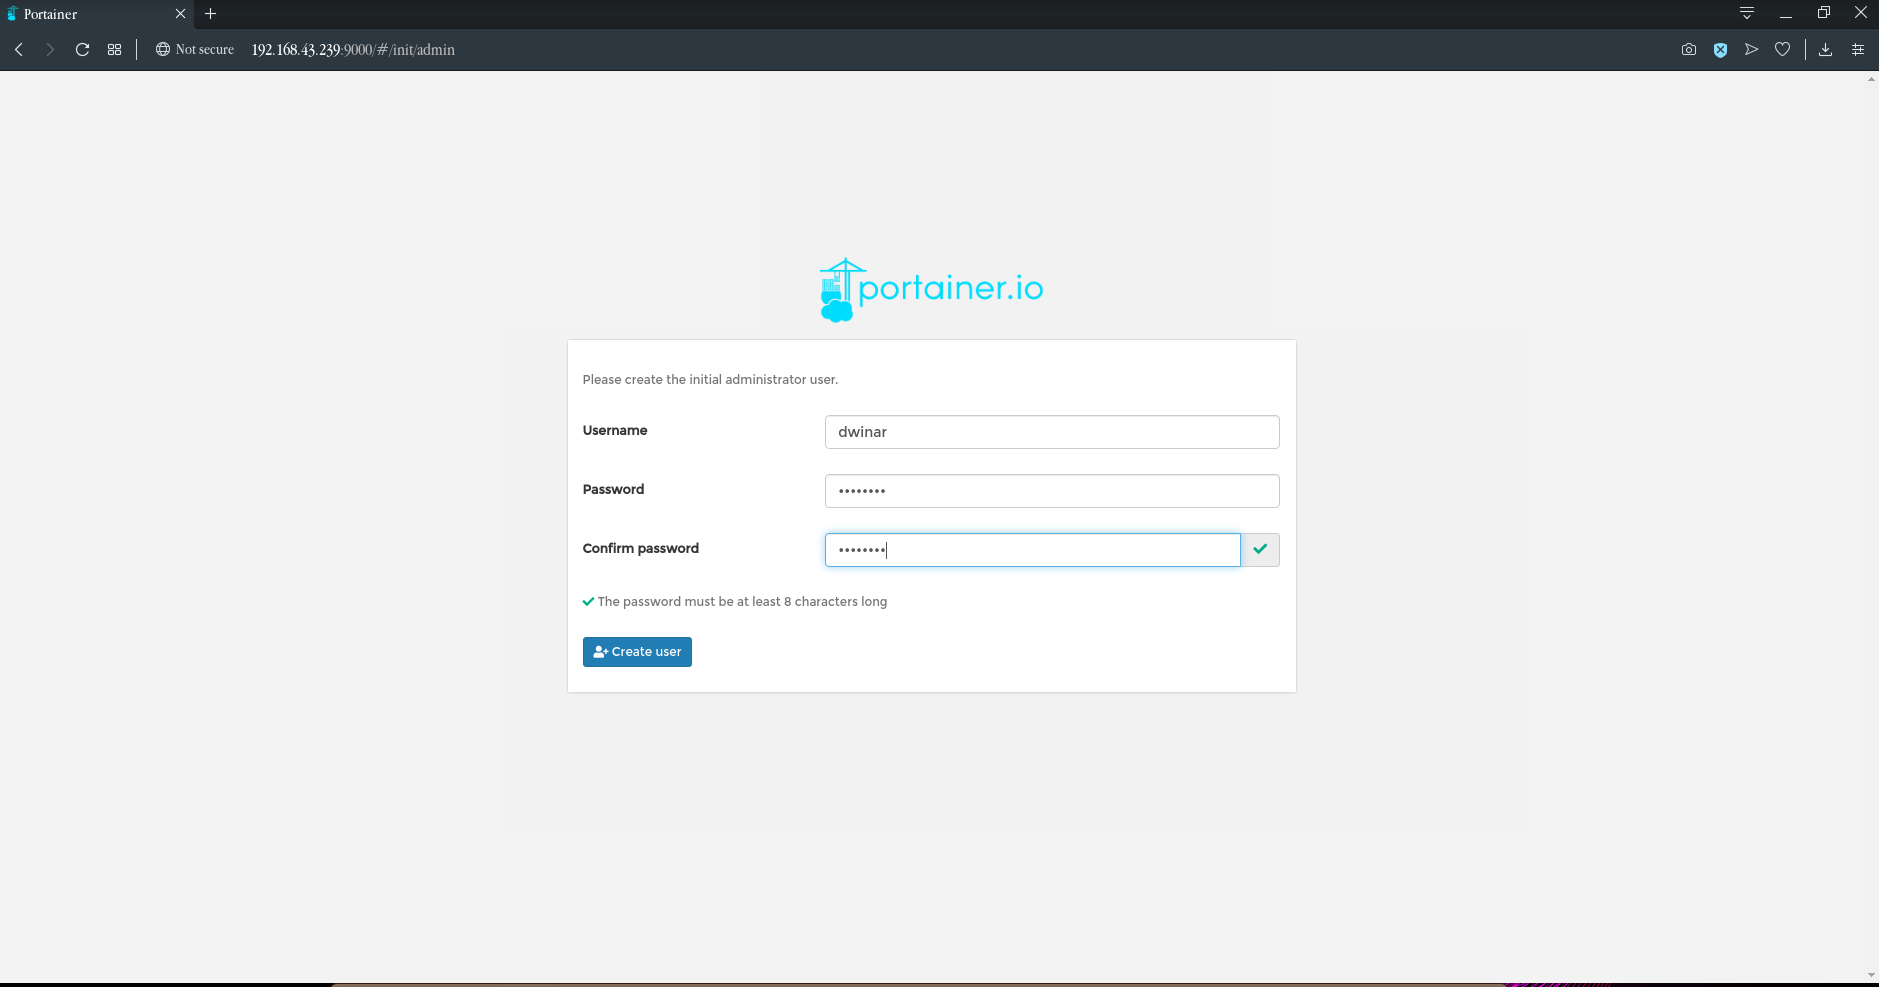Reload the Portainer page

click(x=82, y=49)
